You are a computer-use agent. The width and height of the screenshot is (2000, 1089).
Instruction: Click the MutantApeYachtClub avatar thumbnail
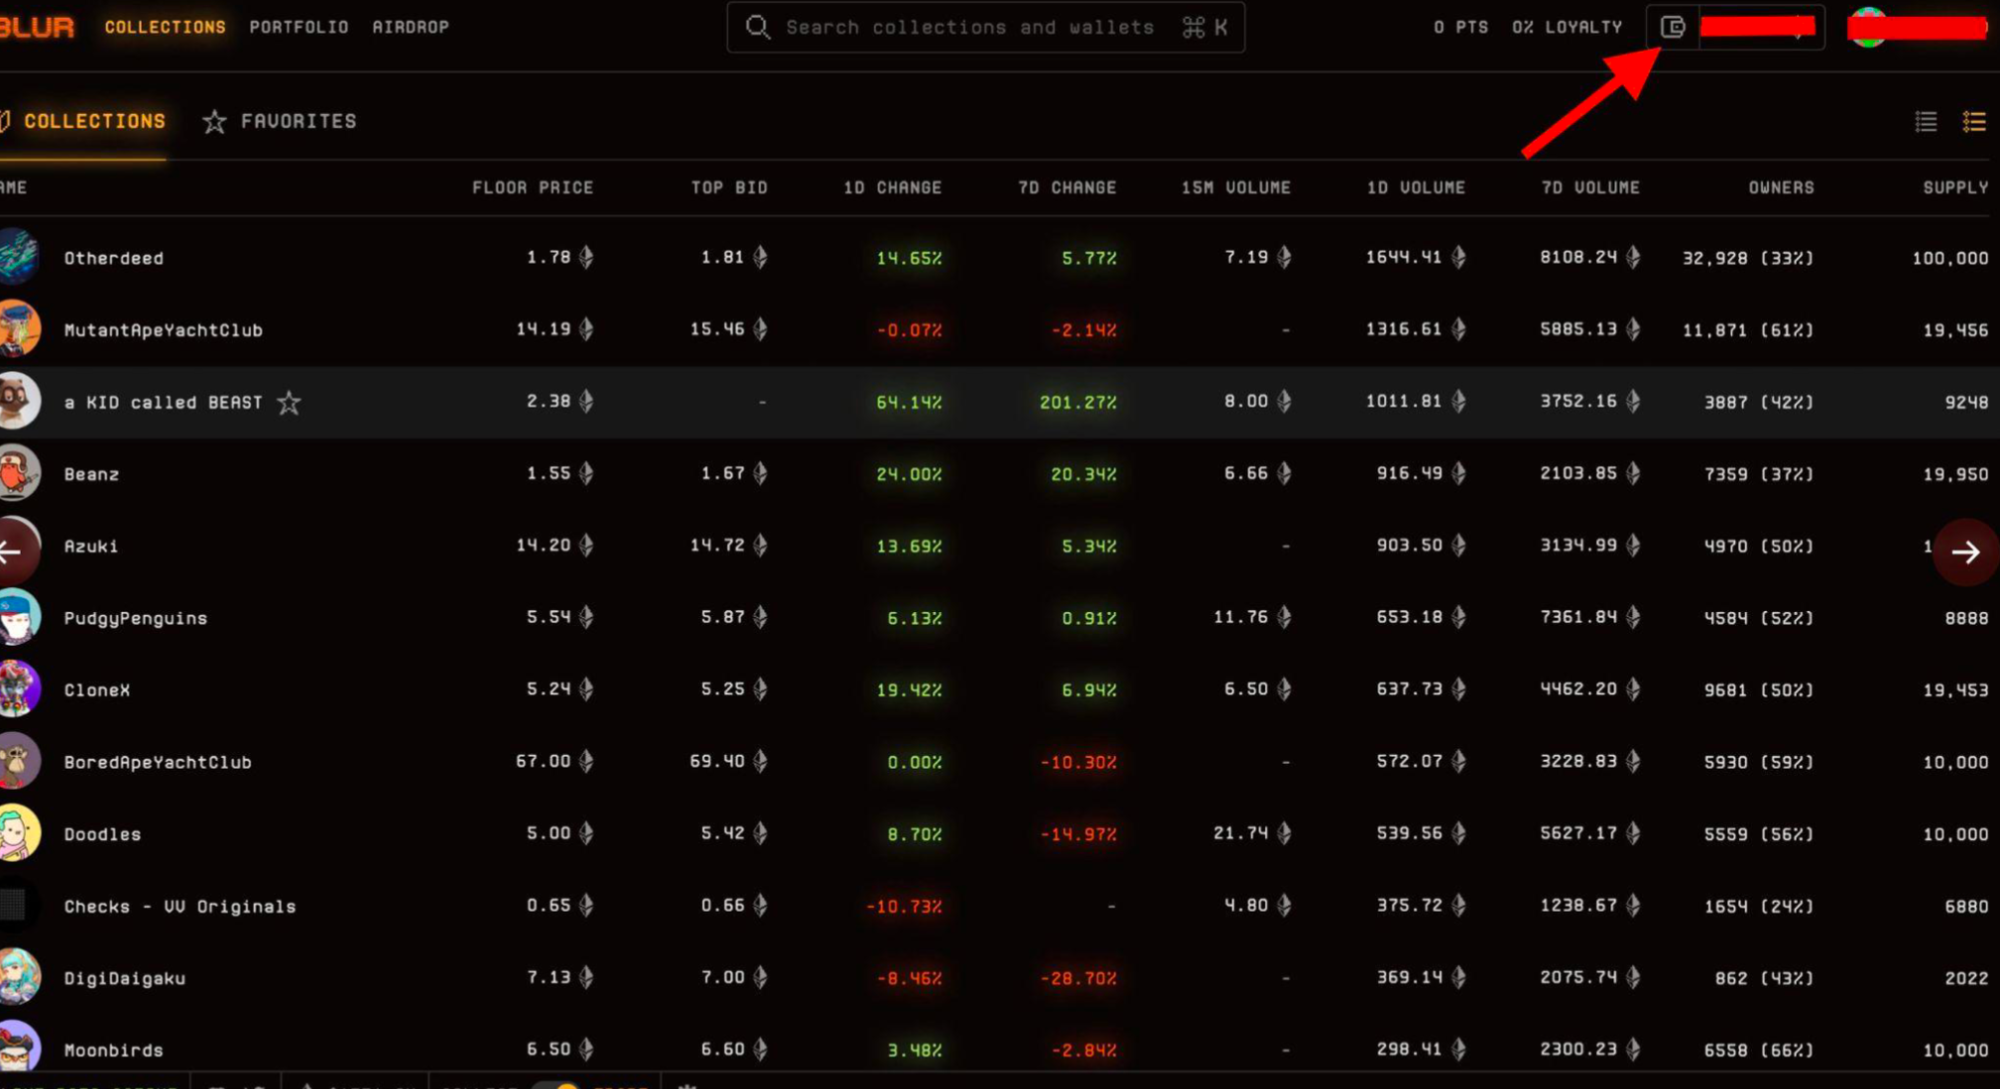(x=18, y=329)
